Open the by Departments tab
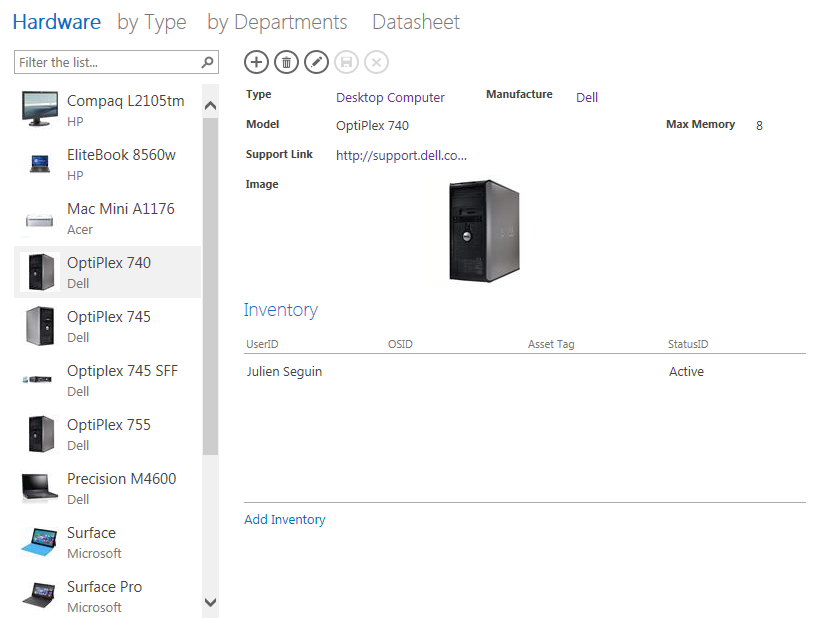 point(277,23)
